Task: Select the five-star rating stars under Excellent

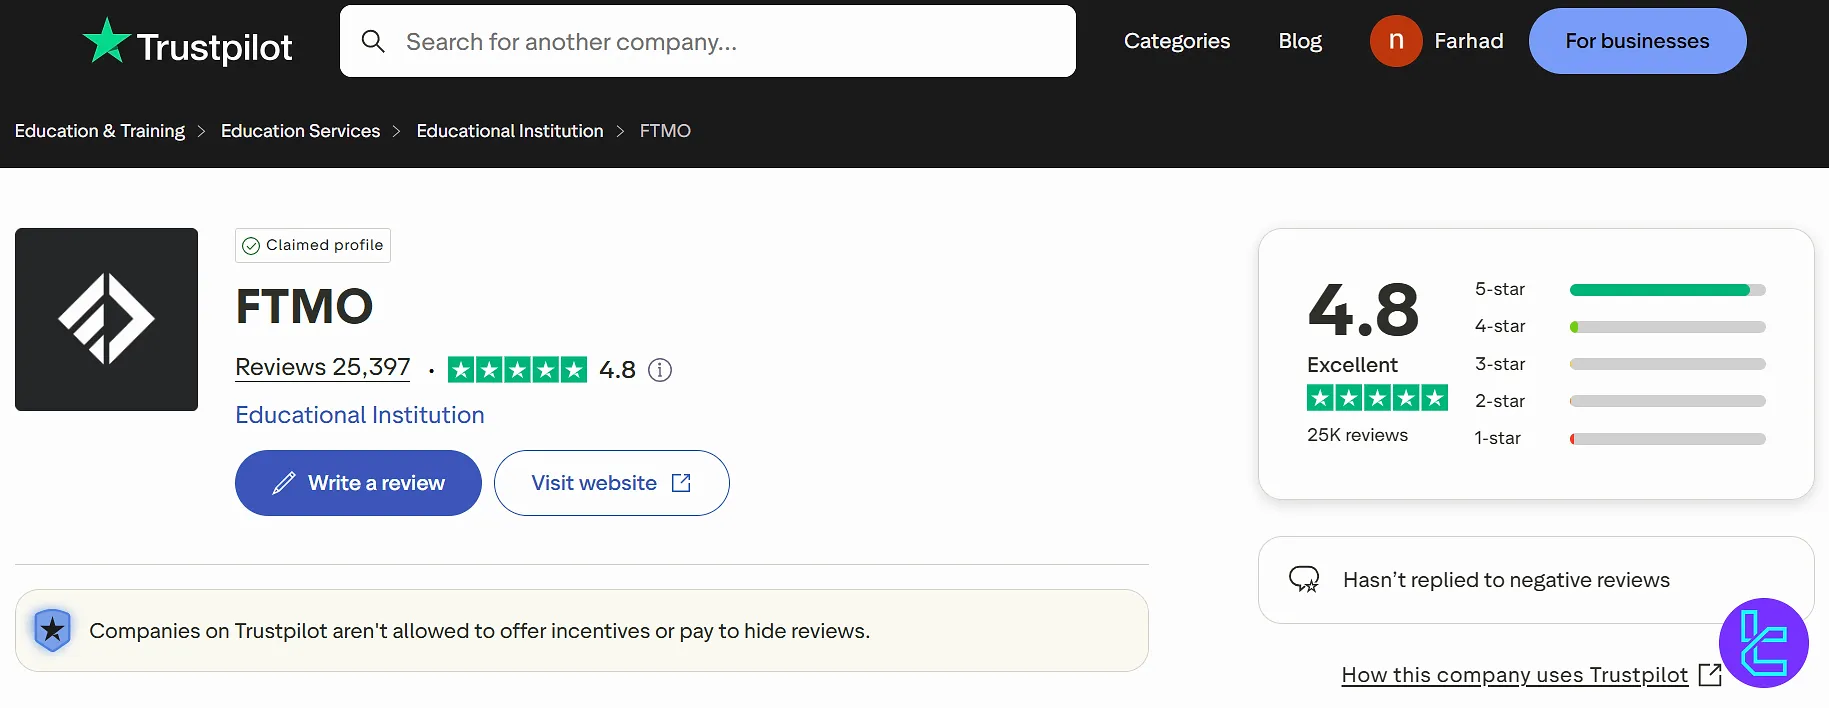Action: (x=1377, y=397)
